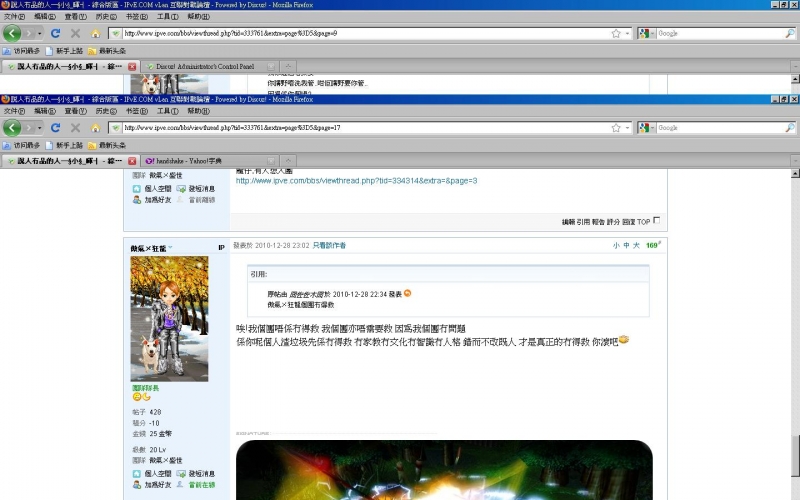Image resolution: width=800 pixels, height=500 pixels.
Task: Open a new tab in front window
Action: (288, 161)
